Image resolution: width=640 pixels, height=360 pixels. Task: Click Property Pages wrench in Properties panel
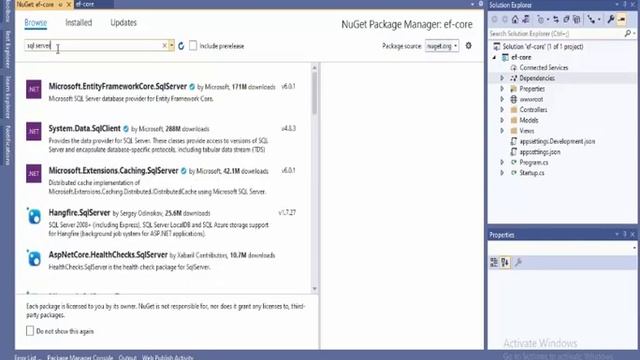(518, 262)
